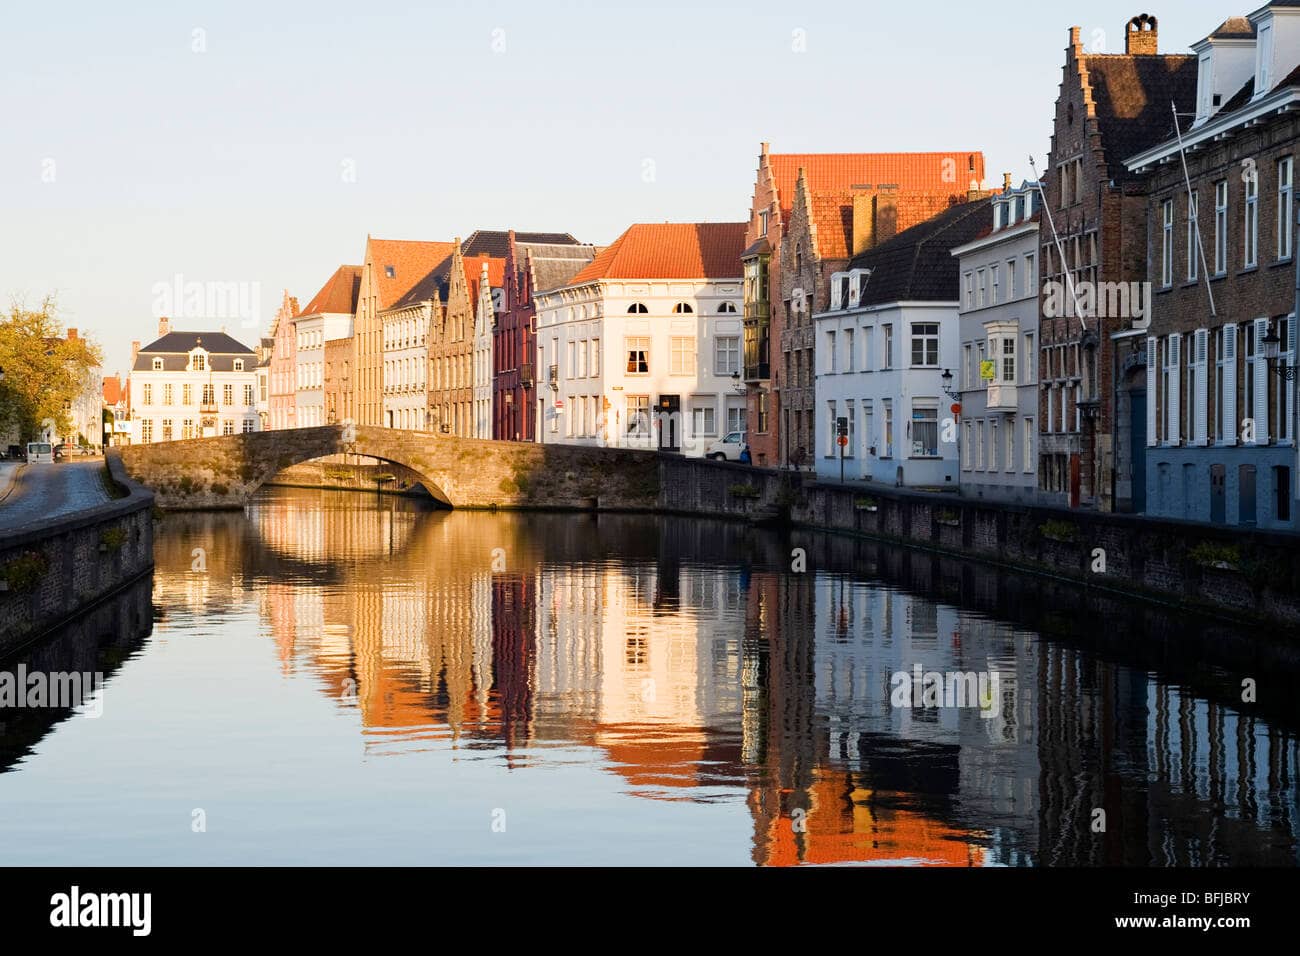Viewport: 1300px width, 956px height.
Task: Click the chimney atop the stepped gable
Action: click(1140, 35)
